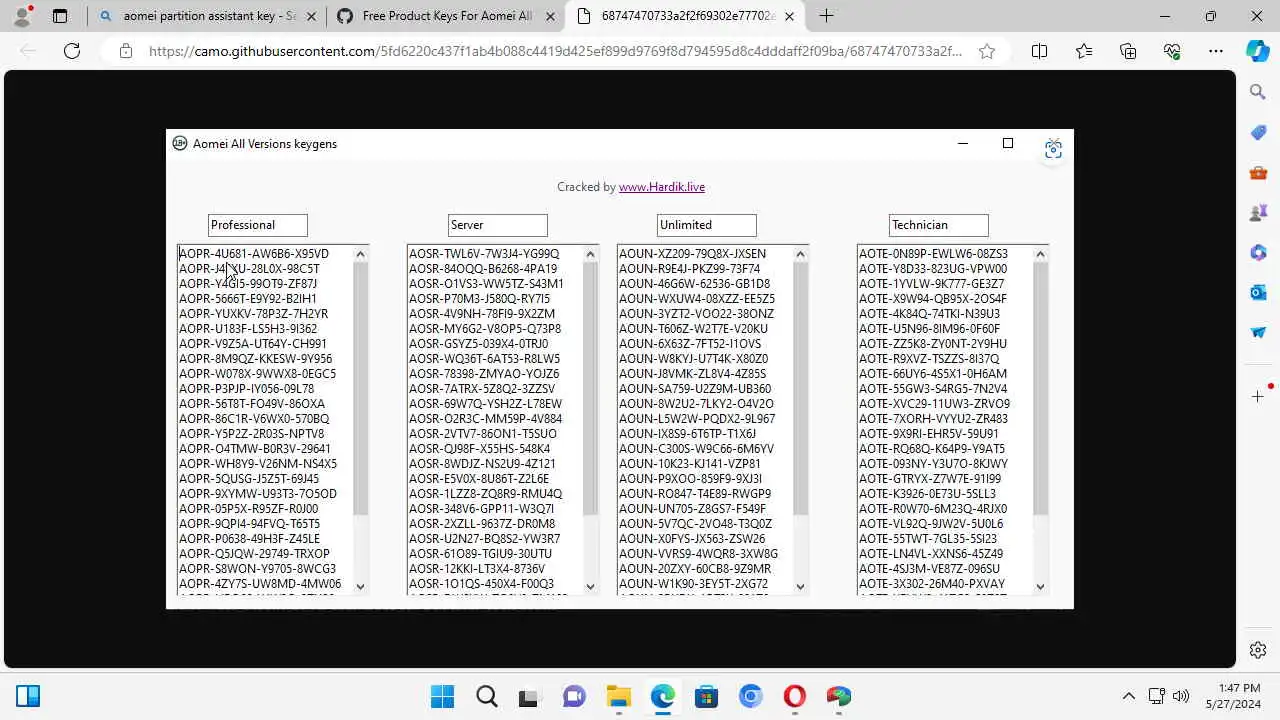
Task: Open split screen view
Action: click(1039, 51)
